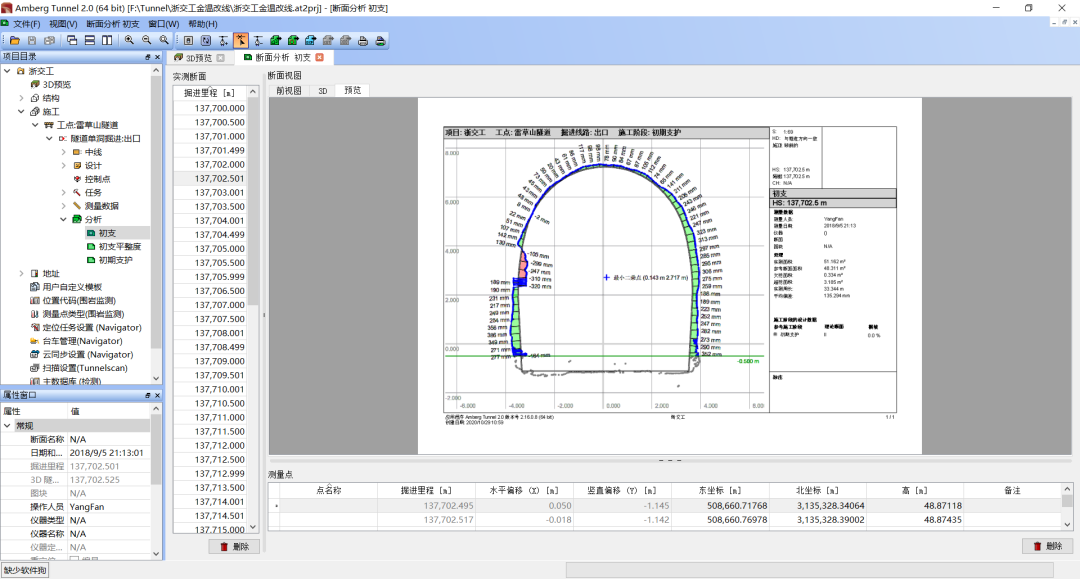Expand the 结构 tree node
This screenshot has width=1080, height=579.
point(21,98)
